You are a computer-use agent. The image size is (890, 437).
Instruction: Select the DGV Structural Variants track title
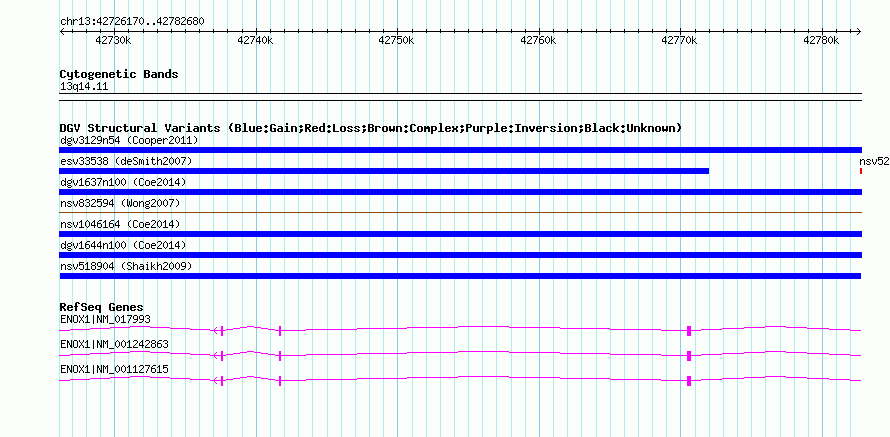click(x=371, y=128)
